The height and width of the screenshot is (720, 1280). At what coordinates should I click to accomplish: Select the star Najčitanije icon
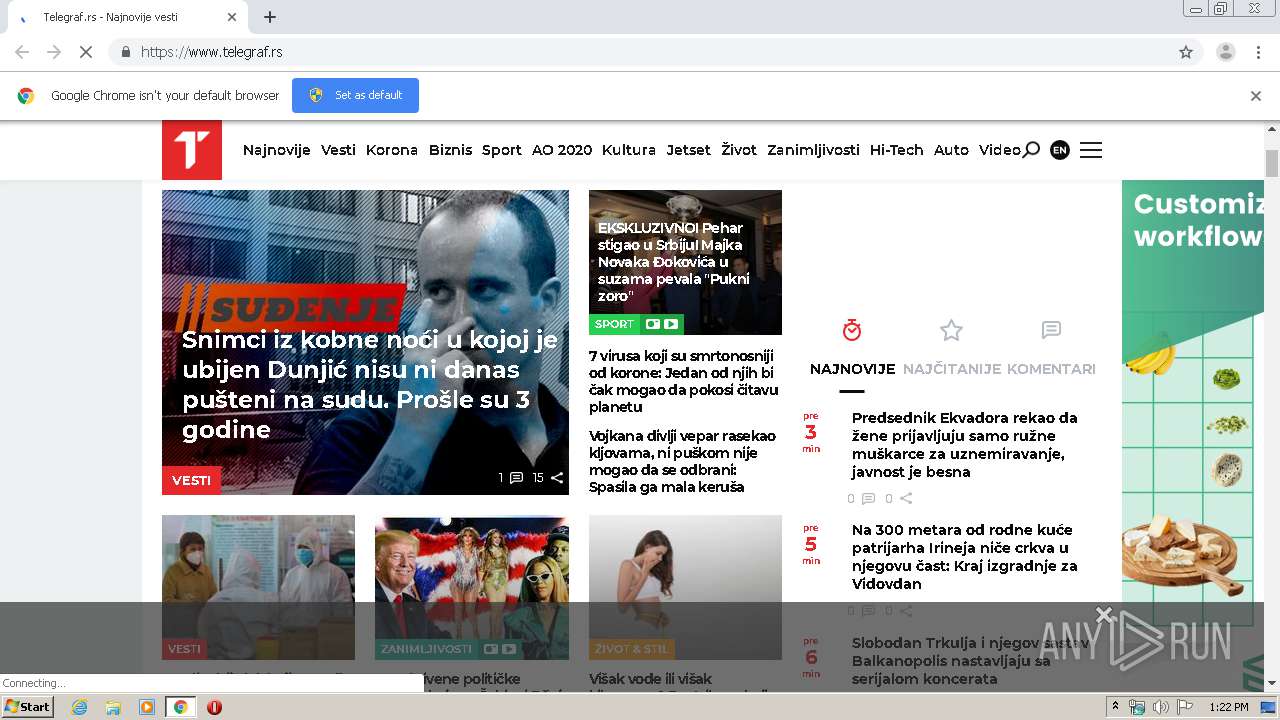pos(951,330)
